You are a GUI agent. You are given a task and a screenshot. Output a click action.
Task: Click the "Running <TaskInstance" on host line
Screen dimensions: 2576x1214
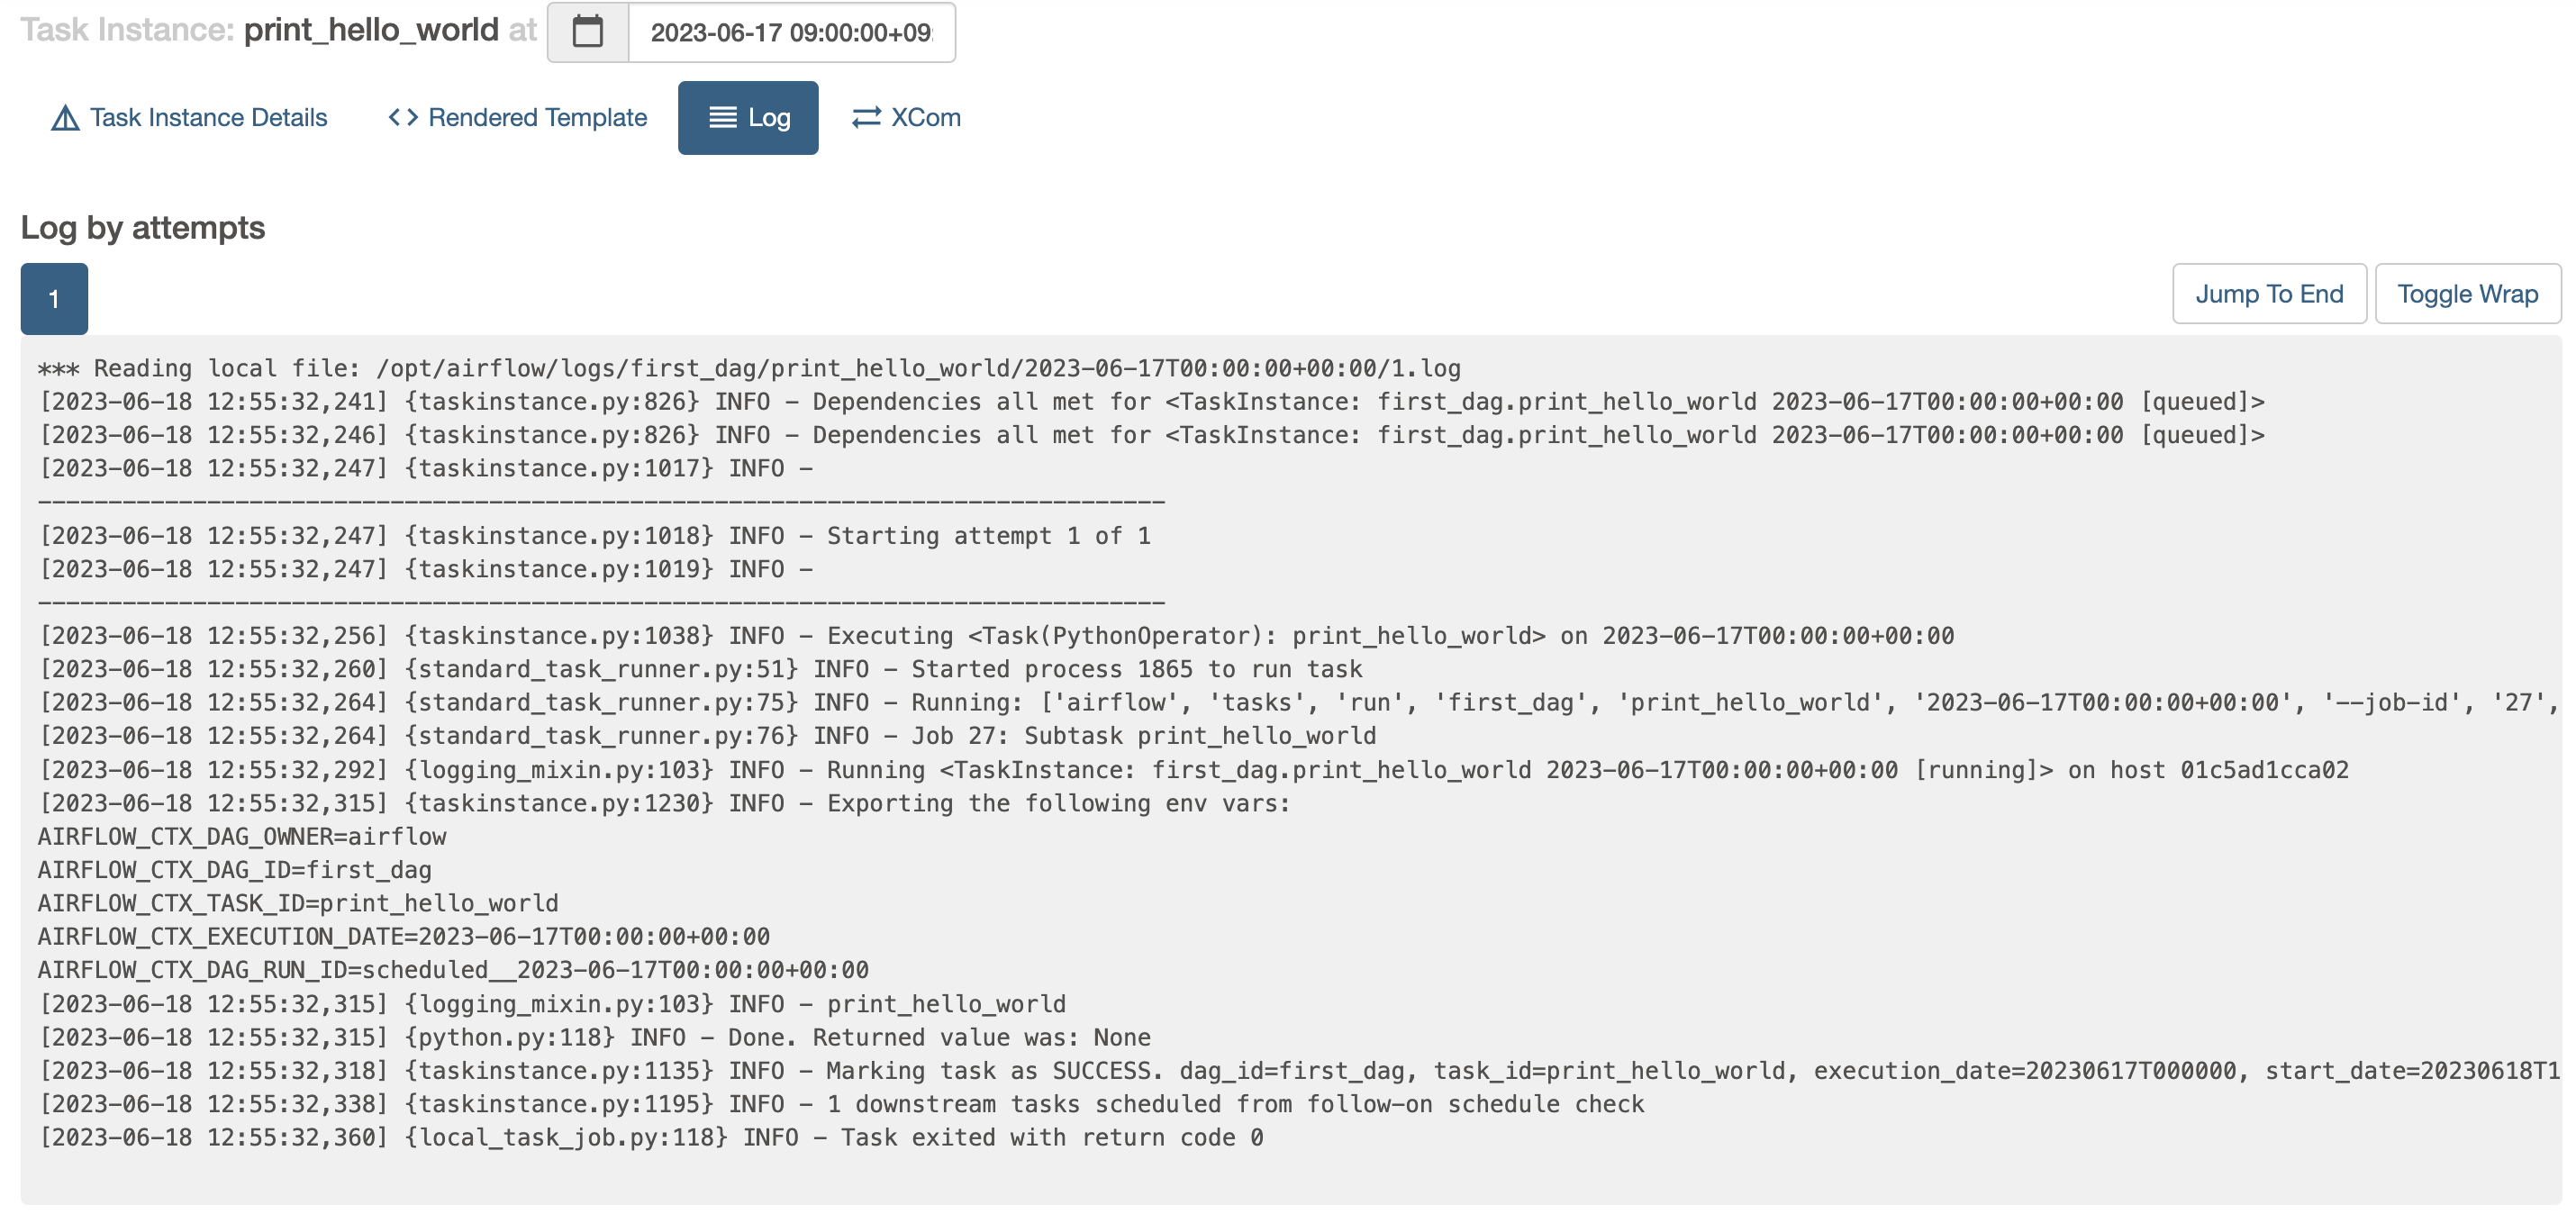[x=1193, y=770]
